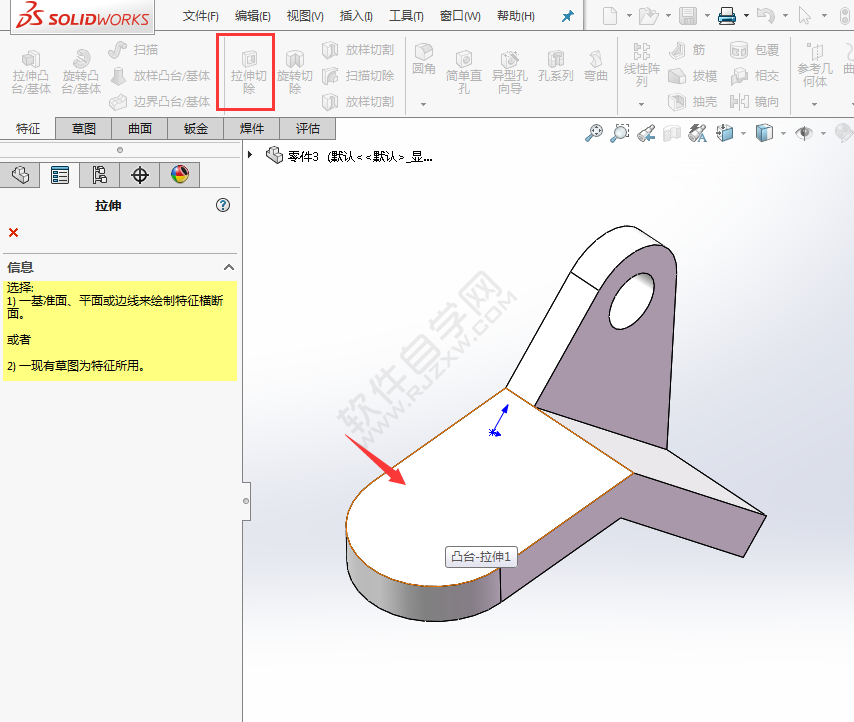Open the Display Style dropdown arrow
Viewport: 854px width, 722px height.
coord(783,133)
